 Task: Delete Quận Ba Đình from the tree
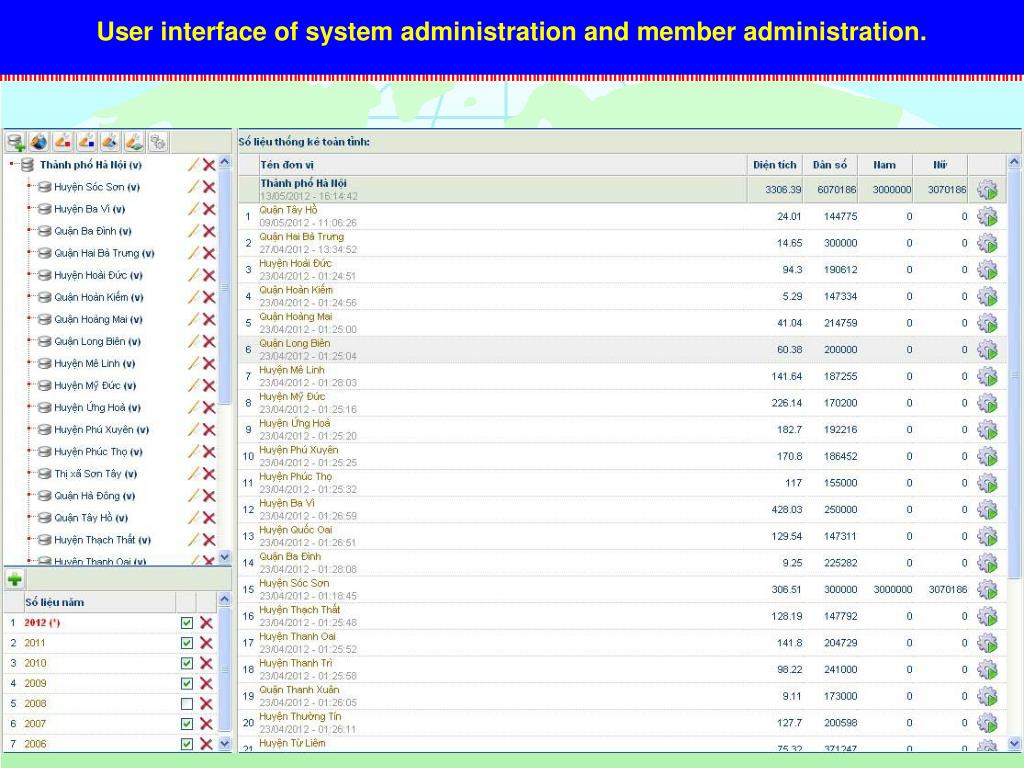[x=209, y=231]
